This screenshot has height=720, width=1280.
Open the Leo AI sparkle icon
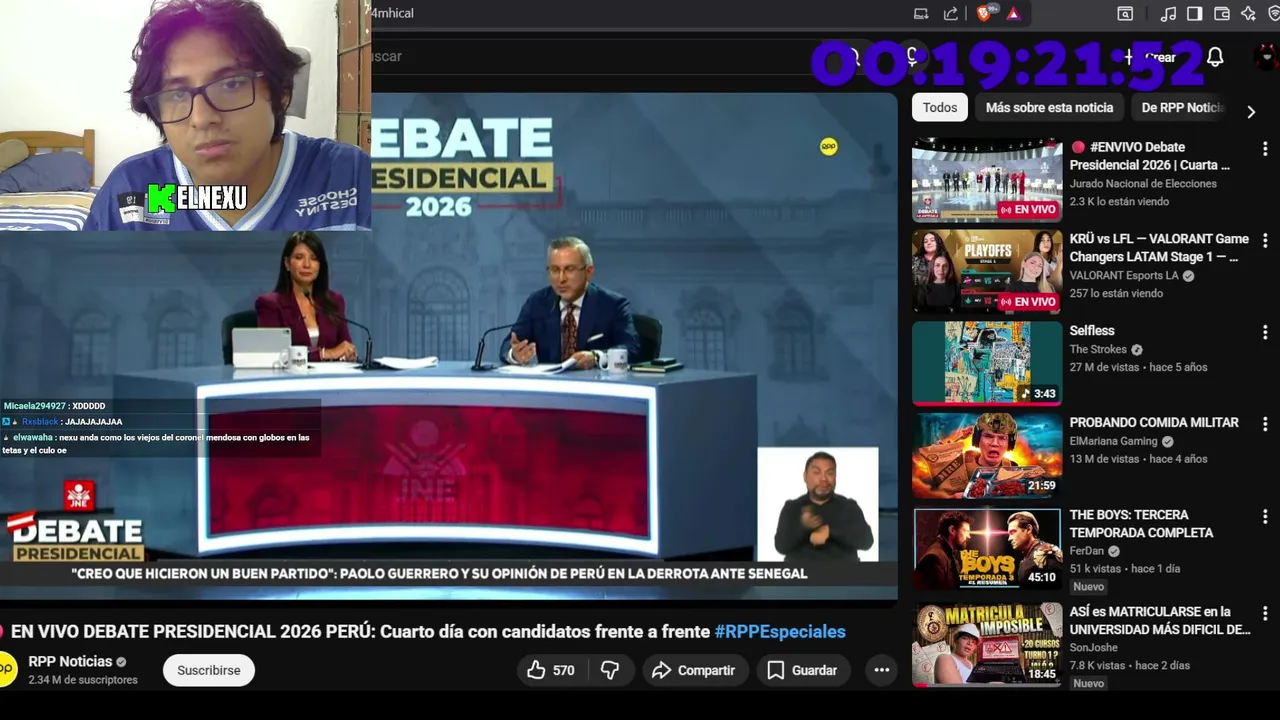pyautogui.click(x=1248, y=13)
